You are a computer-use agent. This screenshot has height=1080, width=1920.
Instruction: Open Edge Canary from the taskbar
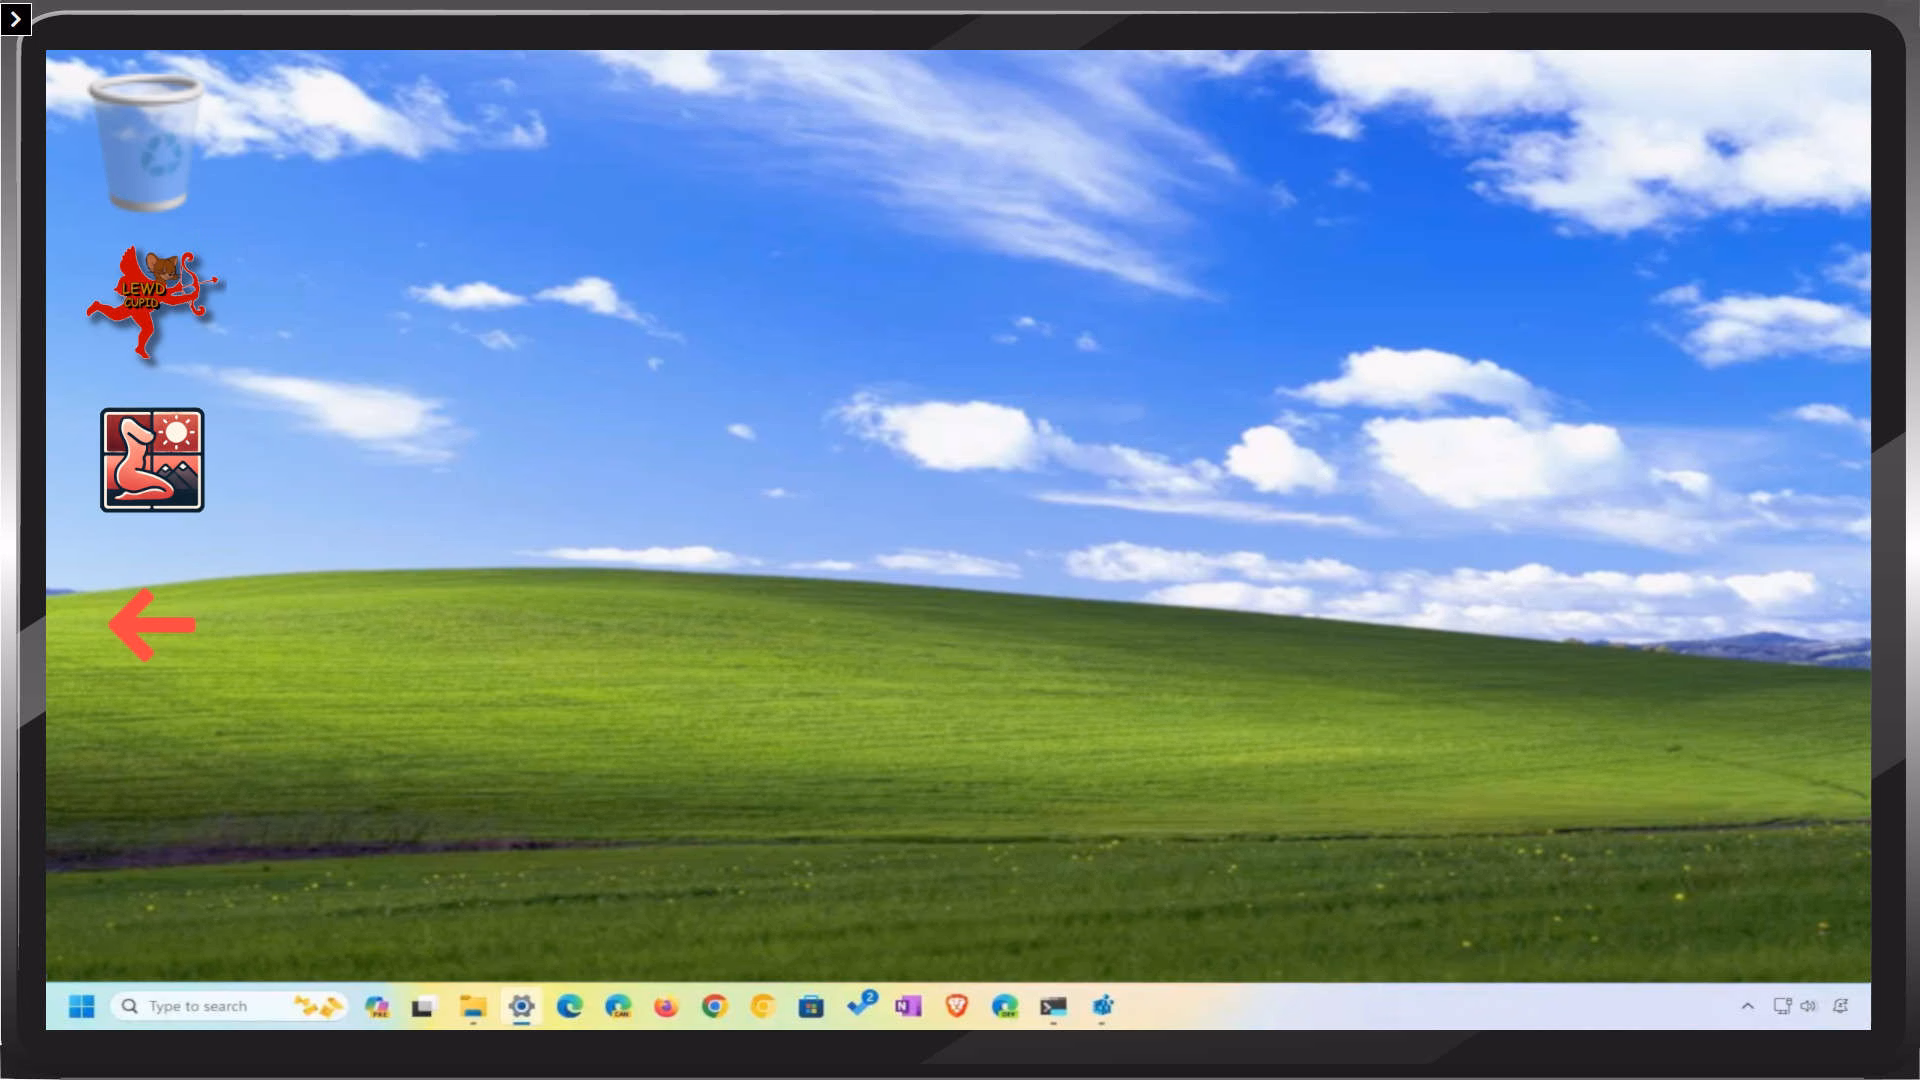(618, 1006)
